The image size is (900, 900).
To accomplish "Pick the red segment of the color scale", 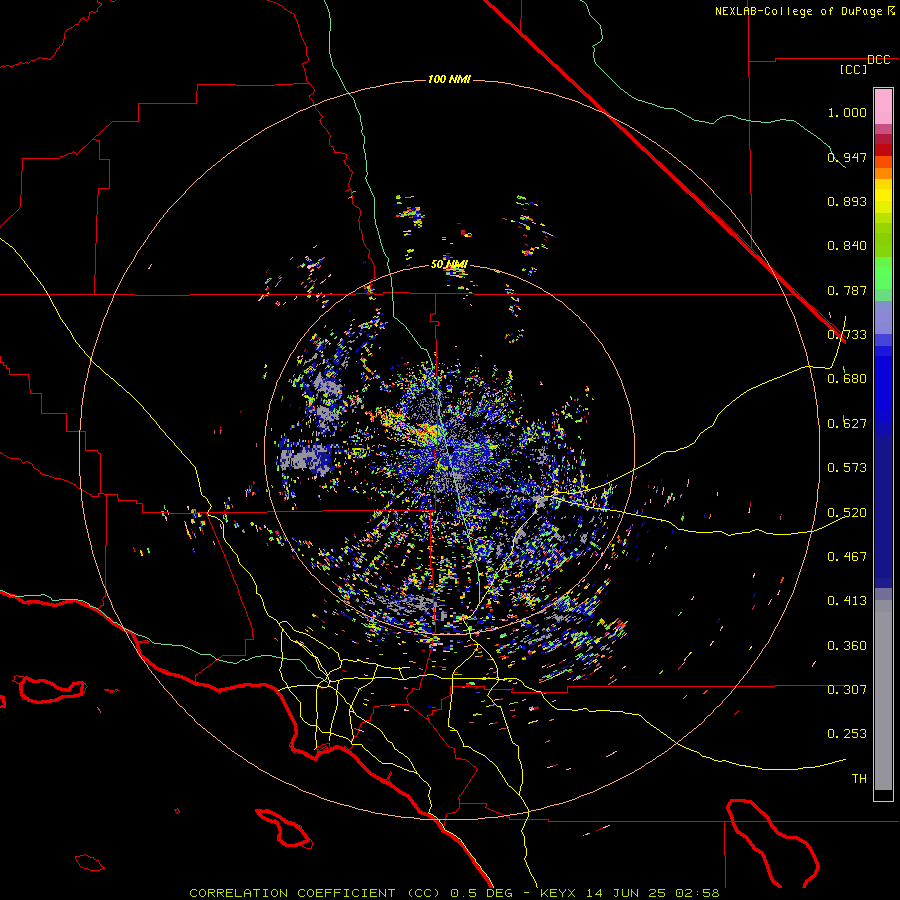I will point(883,149).
